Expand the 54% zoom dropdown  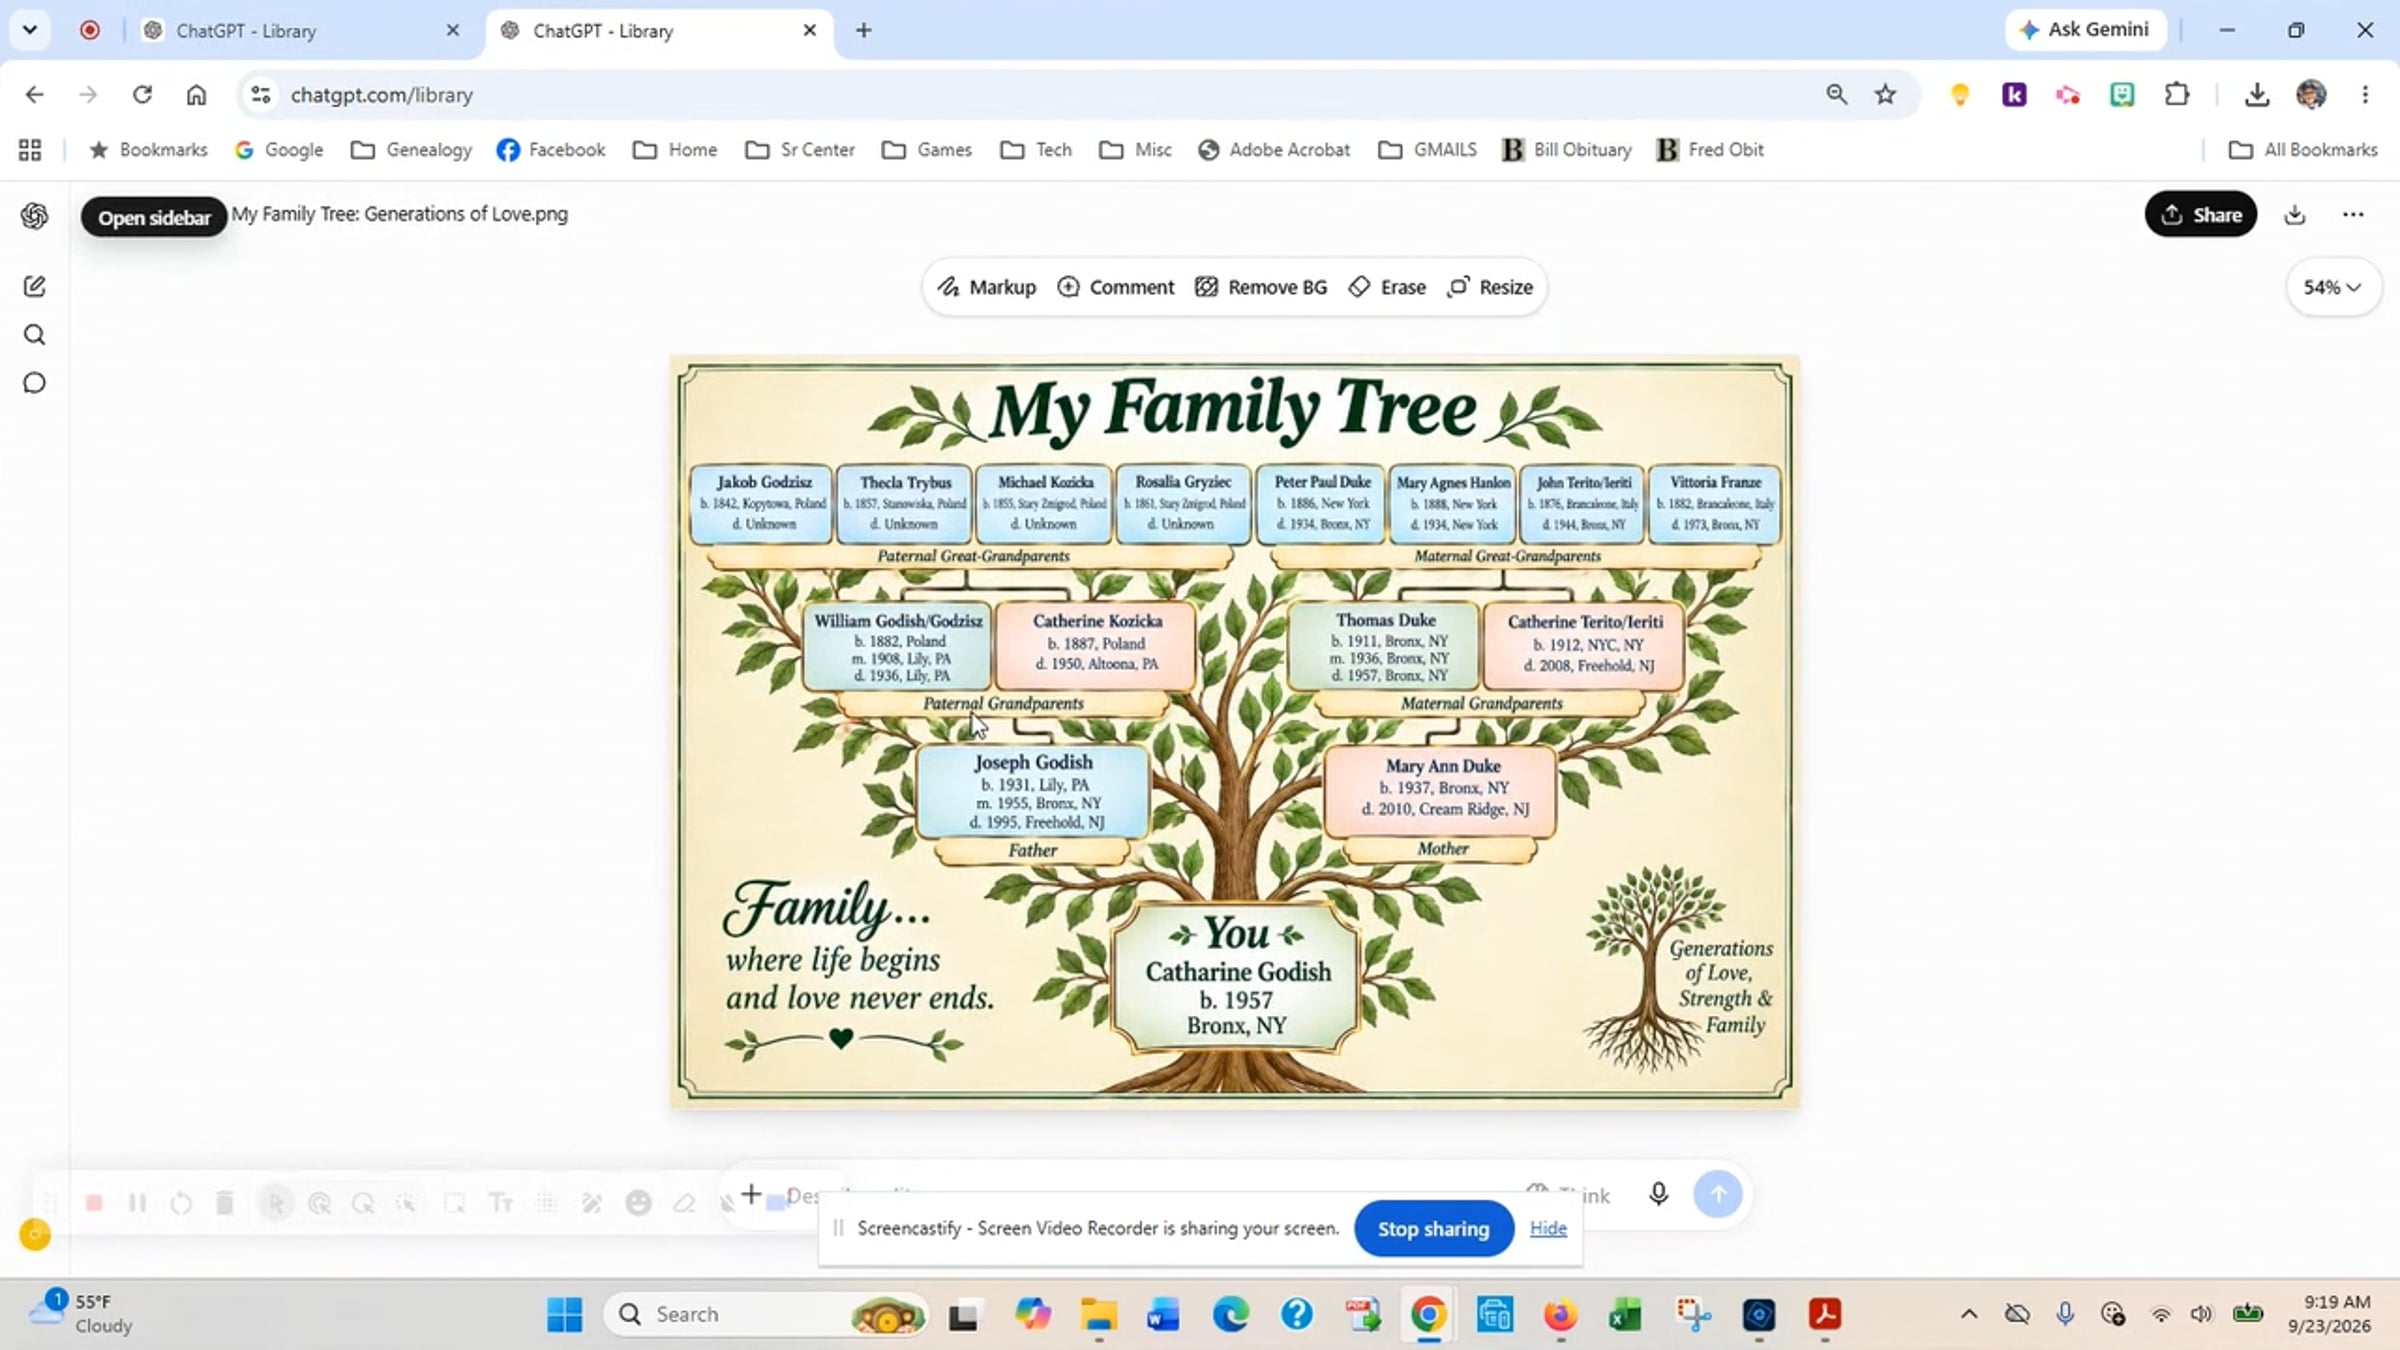tap(2332, 287)
